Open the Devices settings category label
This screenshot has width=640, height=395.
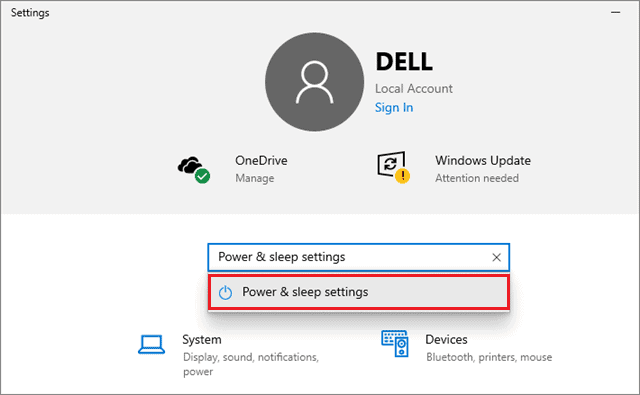coord(446,340)
